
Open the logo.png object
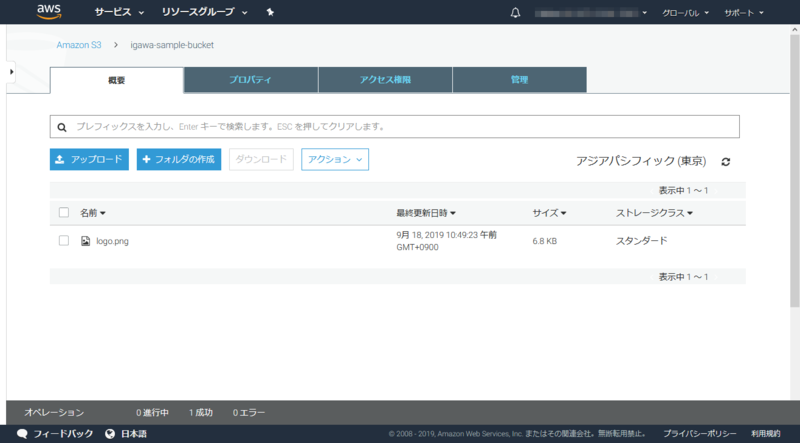tap(112, 241)
